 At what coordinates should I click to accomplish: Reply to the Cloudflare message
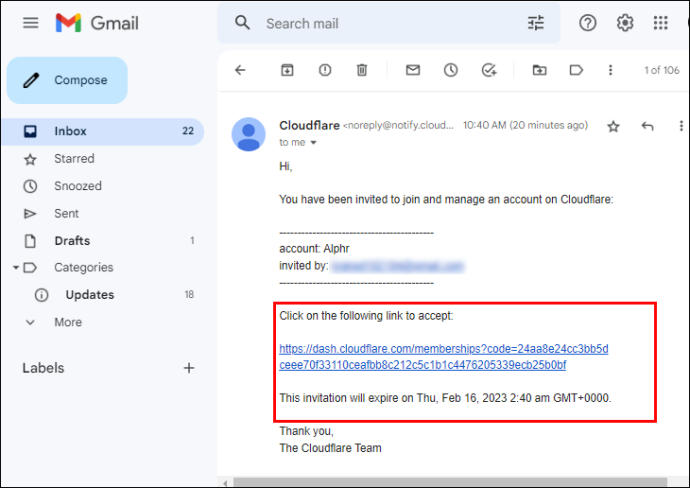tap(647, 126)
